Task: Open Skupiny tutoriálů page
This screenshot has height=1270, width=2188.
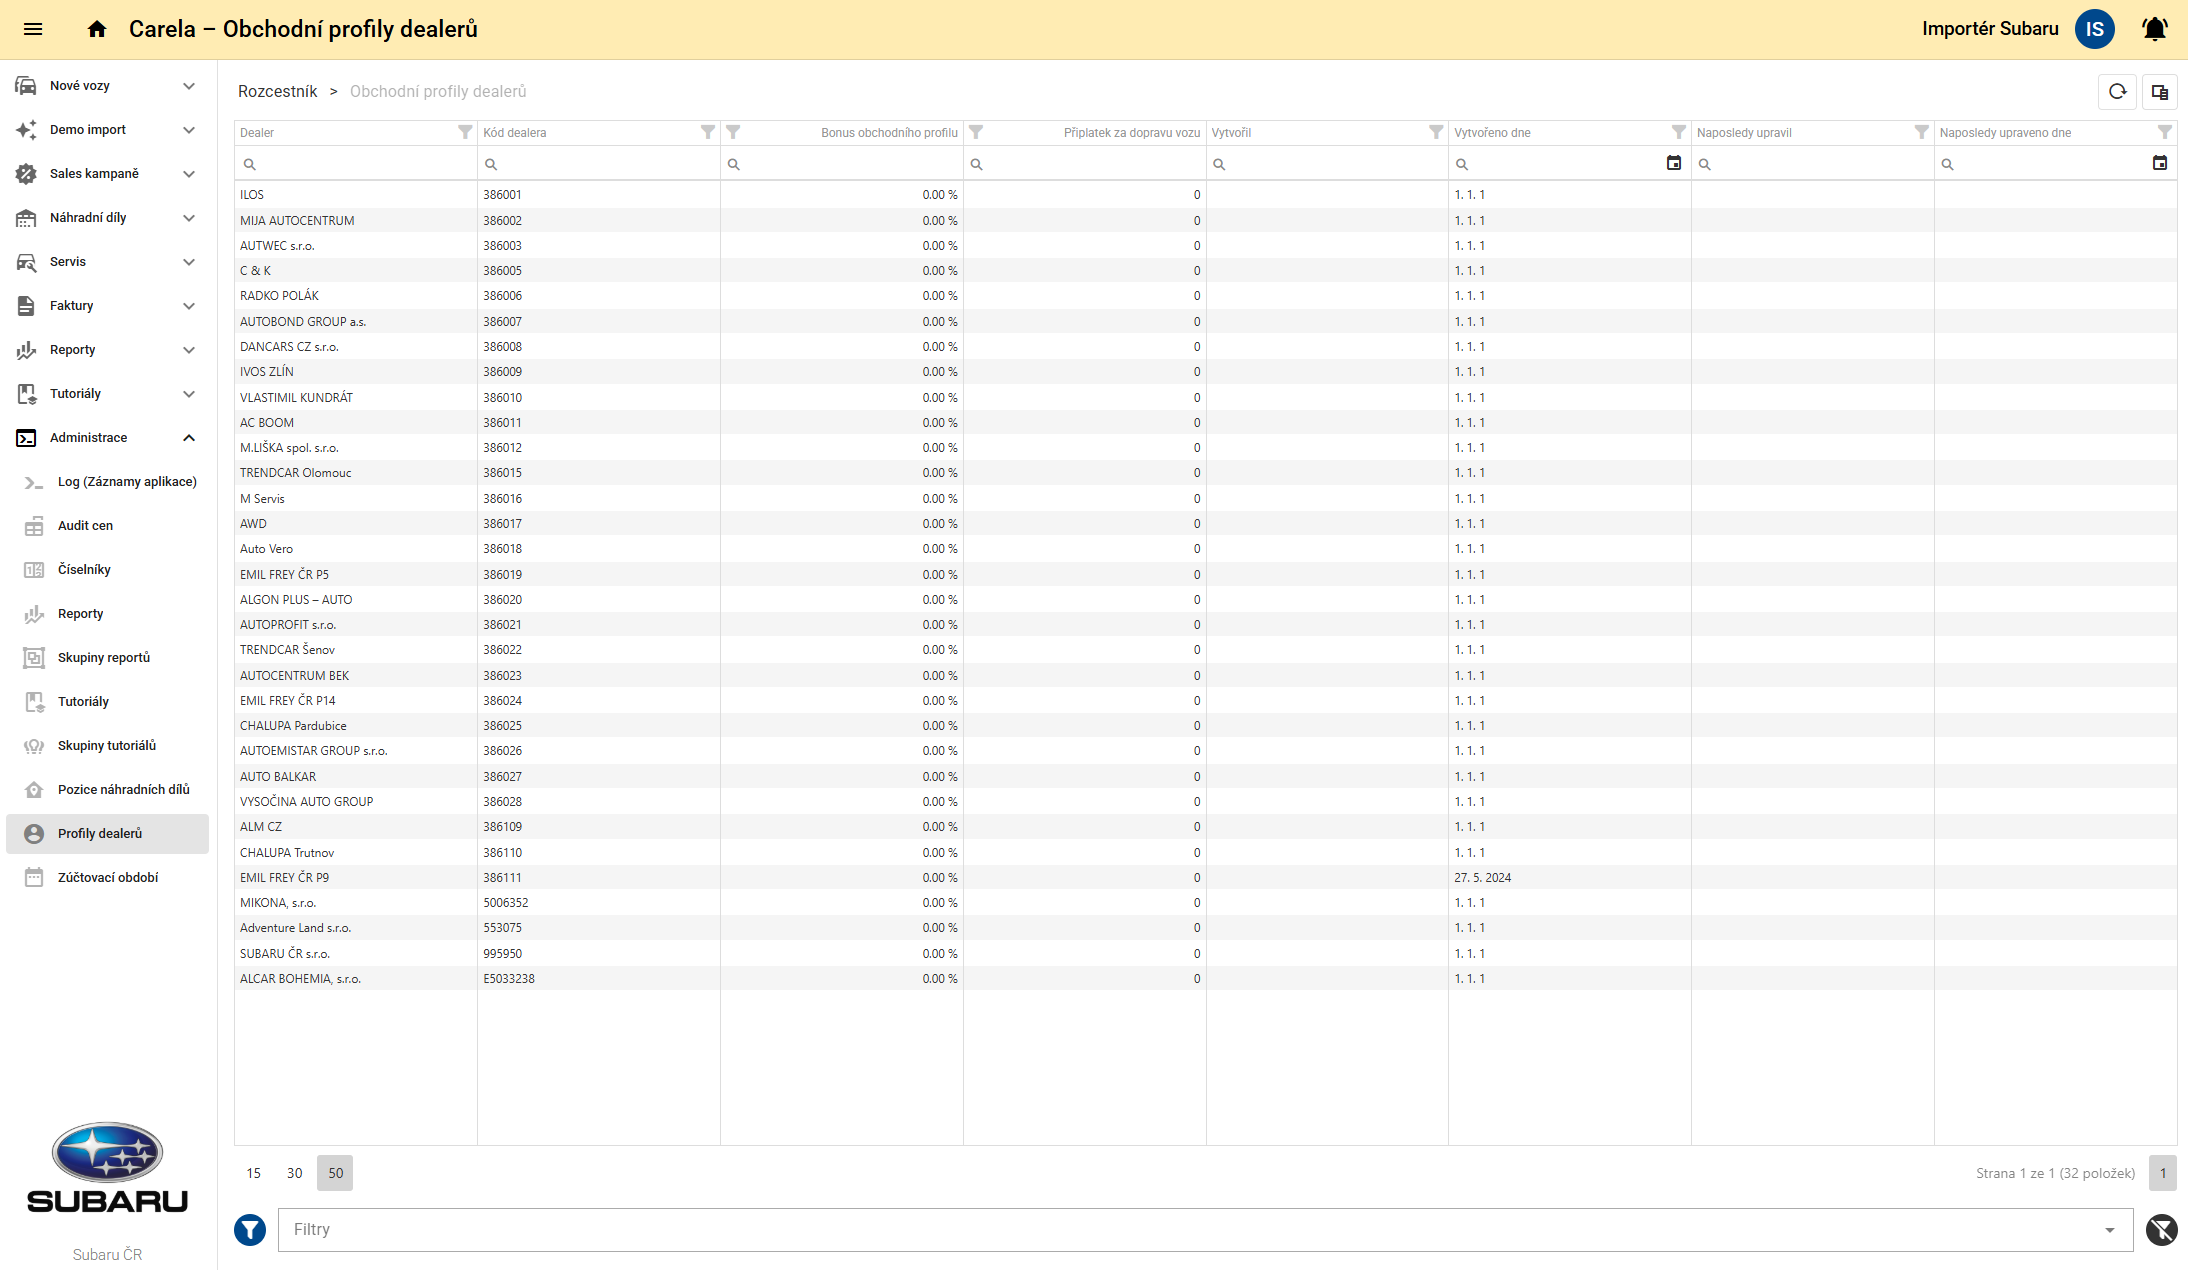Action: coord(107,746)
